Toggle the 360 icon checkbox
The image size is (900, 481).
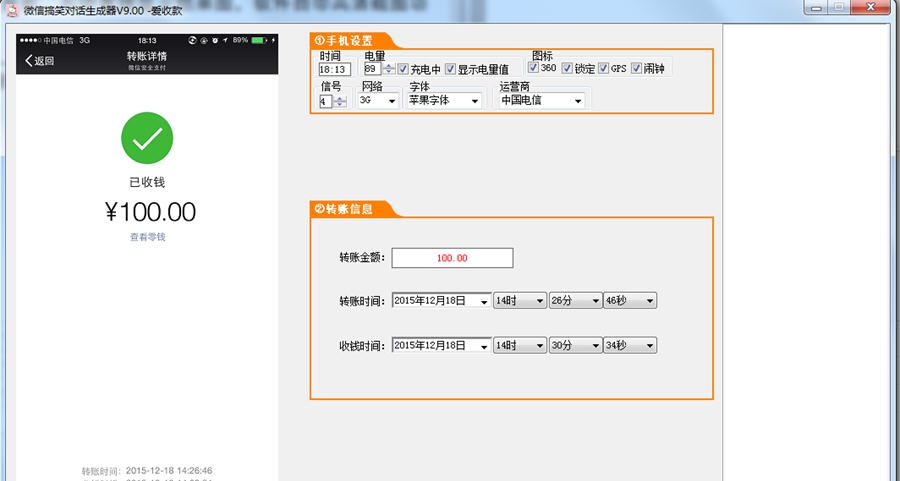click(533, 68)
